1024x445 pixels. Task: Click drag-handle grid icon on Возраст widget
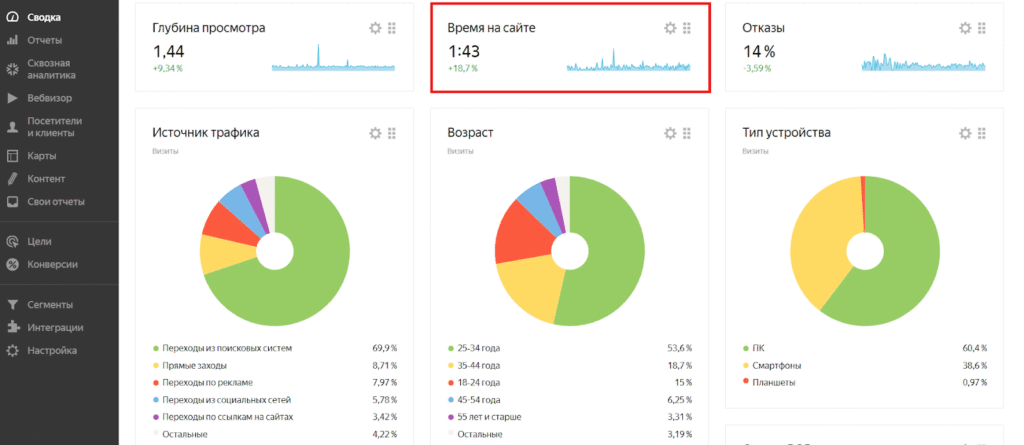tap(687, 133)
